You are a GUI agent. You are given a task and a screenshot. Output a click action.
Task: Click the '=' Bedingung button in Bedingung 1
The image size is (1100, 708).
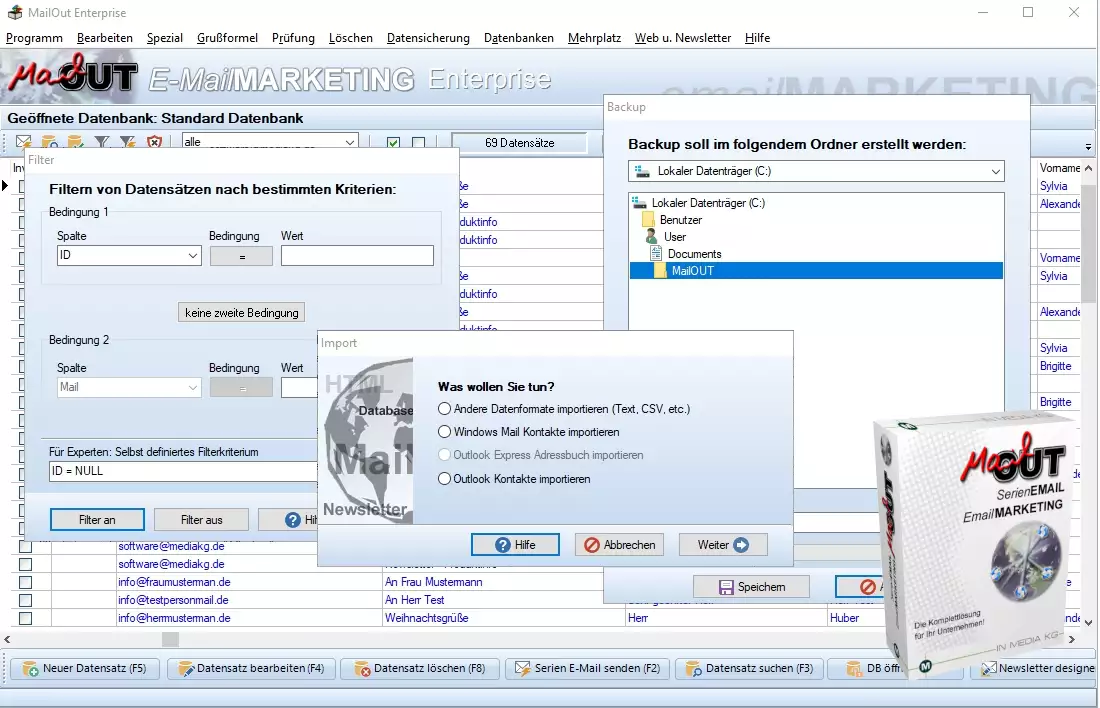click(241, 256)
